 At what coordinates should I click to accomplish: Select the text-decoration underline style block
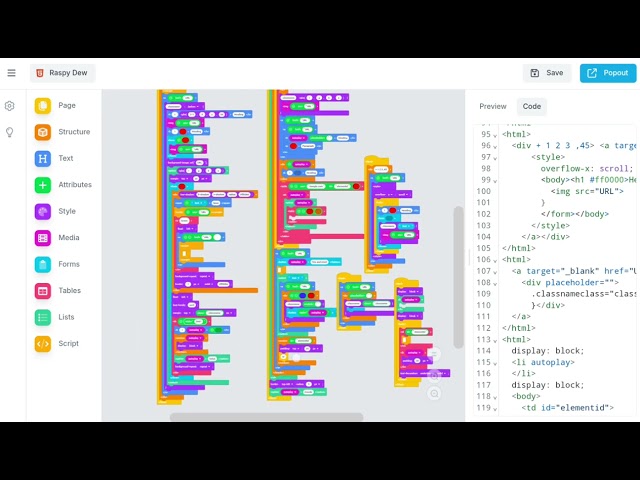424,373
